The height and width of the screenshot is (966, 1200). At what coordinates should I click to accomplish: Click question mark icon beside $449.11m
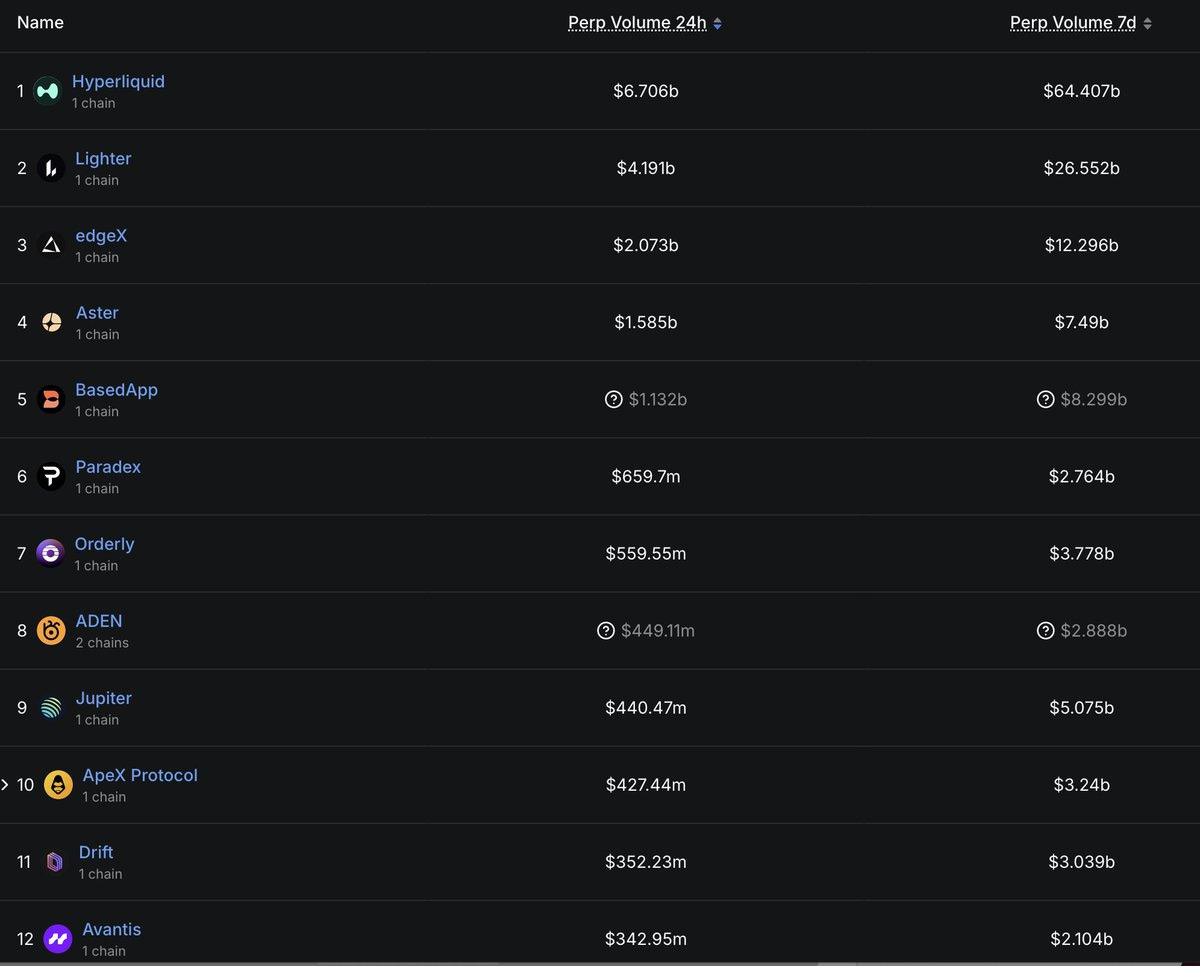(x=606, y=630)
